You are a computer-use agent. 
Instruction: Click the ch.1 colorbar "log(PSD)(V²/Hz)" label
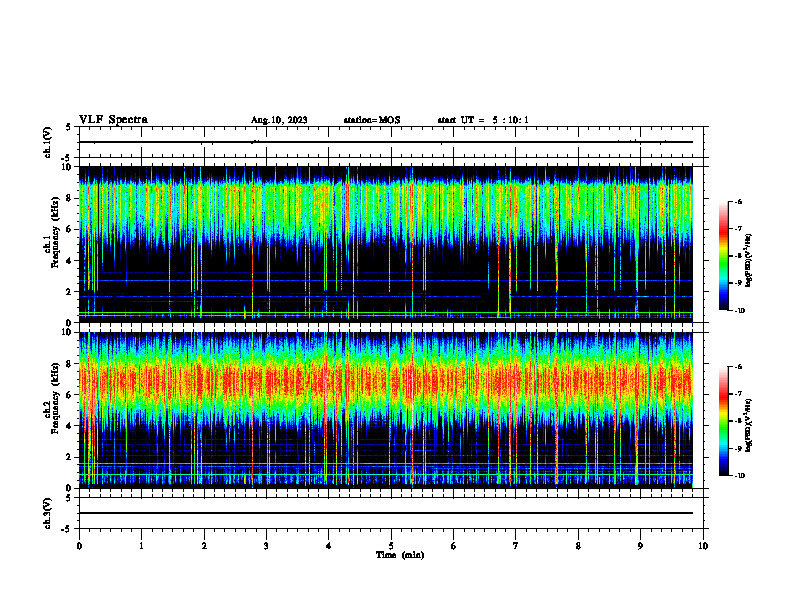(749, 260)
